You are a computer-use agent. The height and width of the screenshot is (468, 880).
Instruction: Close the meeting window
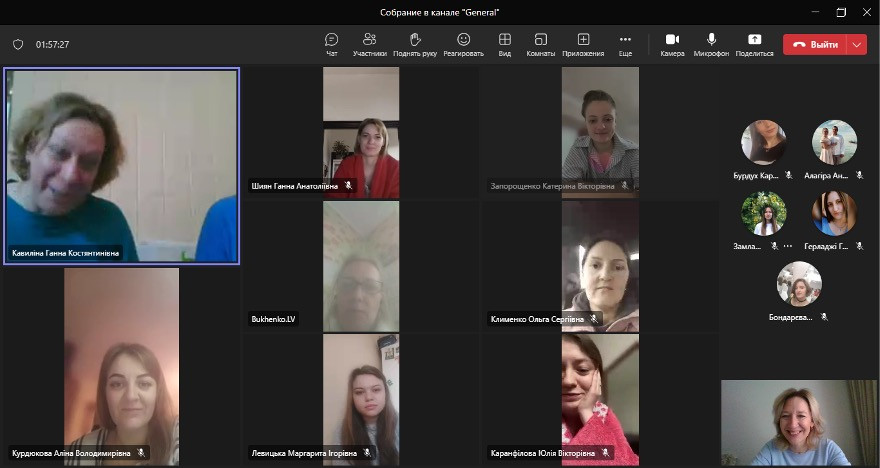point(867,12)
